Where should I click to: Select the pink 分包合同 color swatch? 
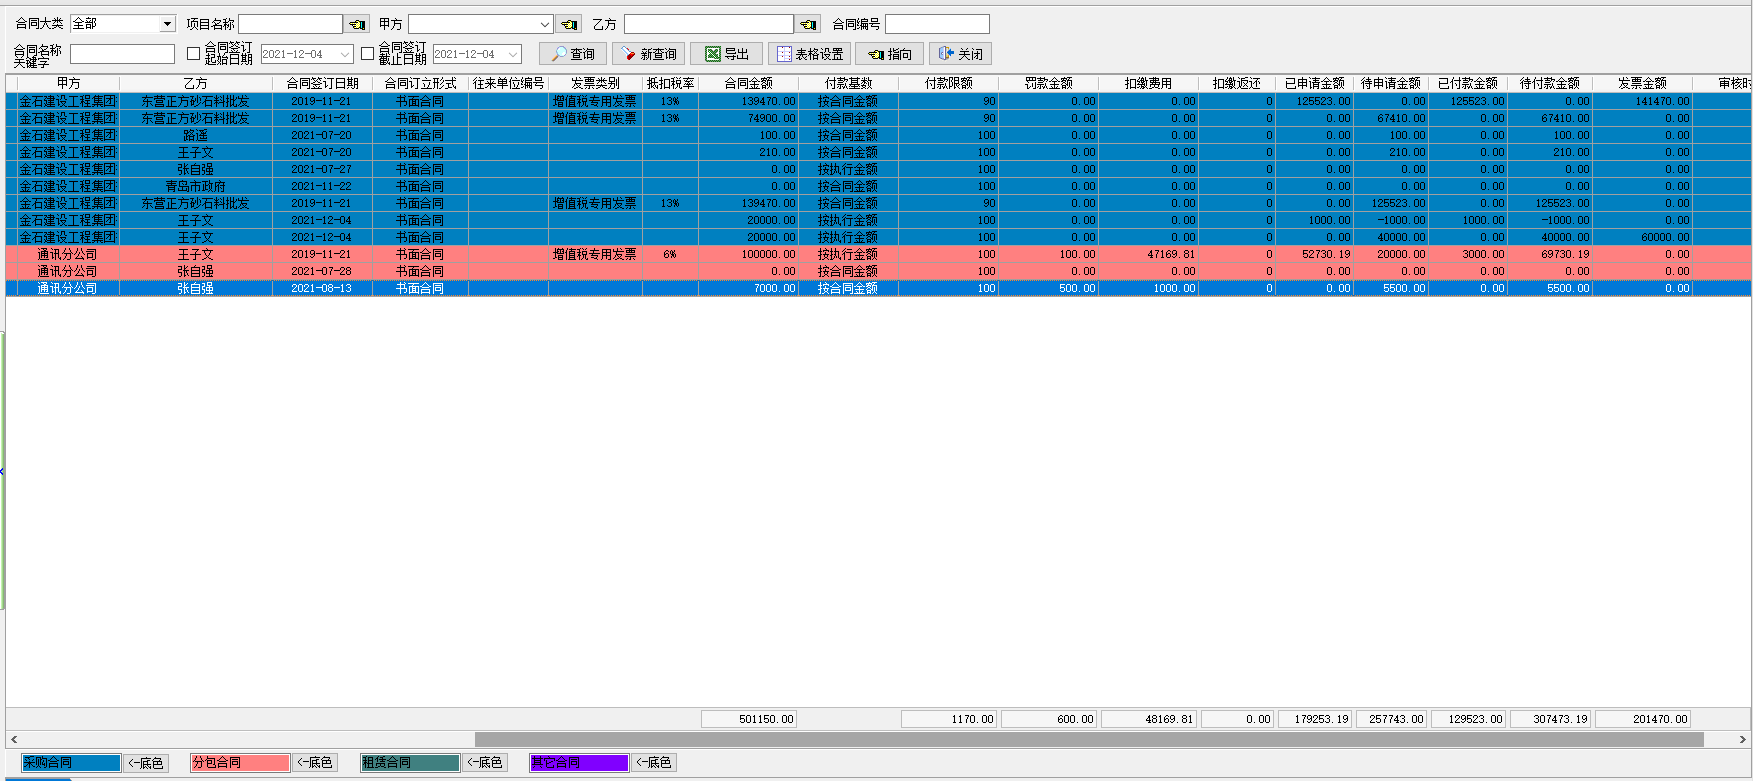[240, 763]
